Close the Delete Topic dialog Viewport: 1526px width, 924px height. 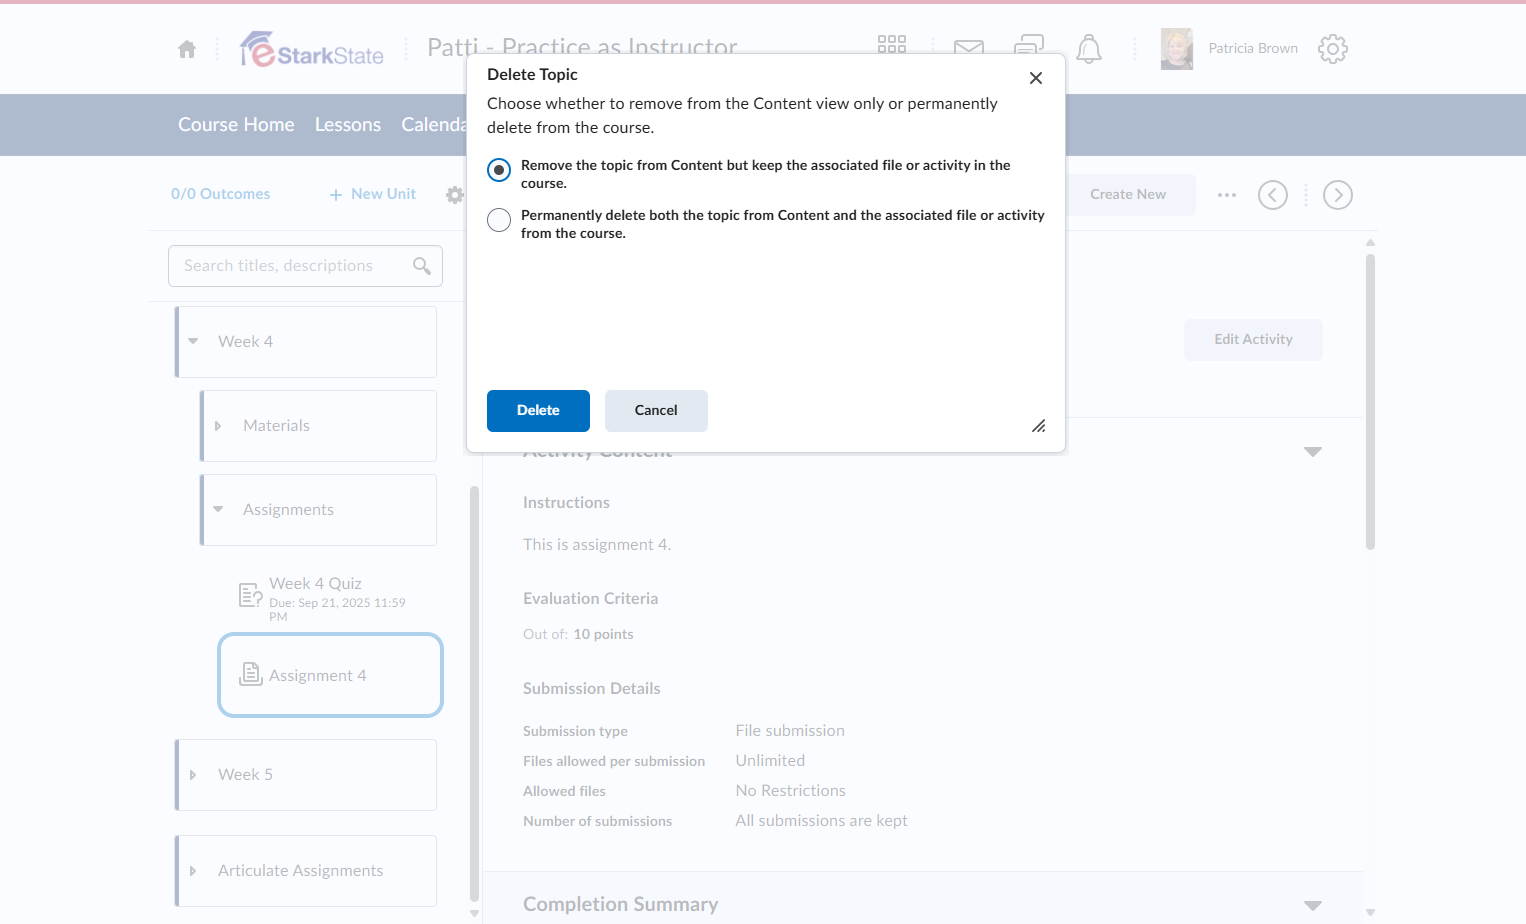point(1036,78)
